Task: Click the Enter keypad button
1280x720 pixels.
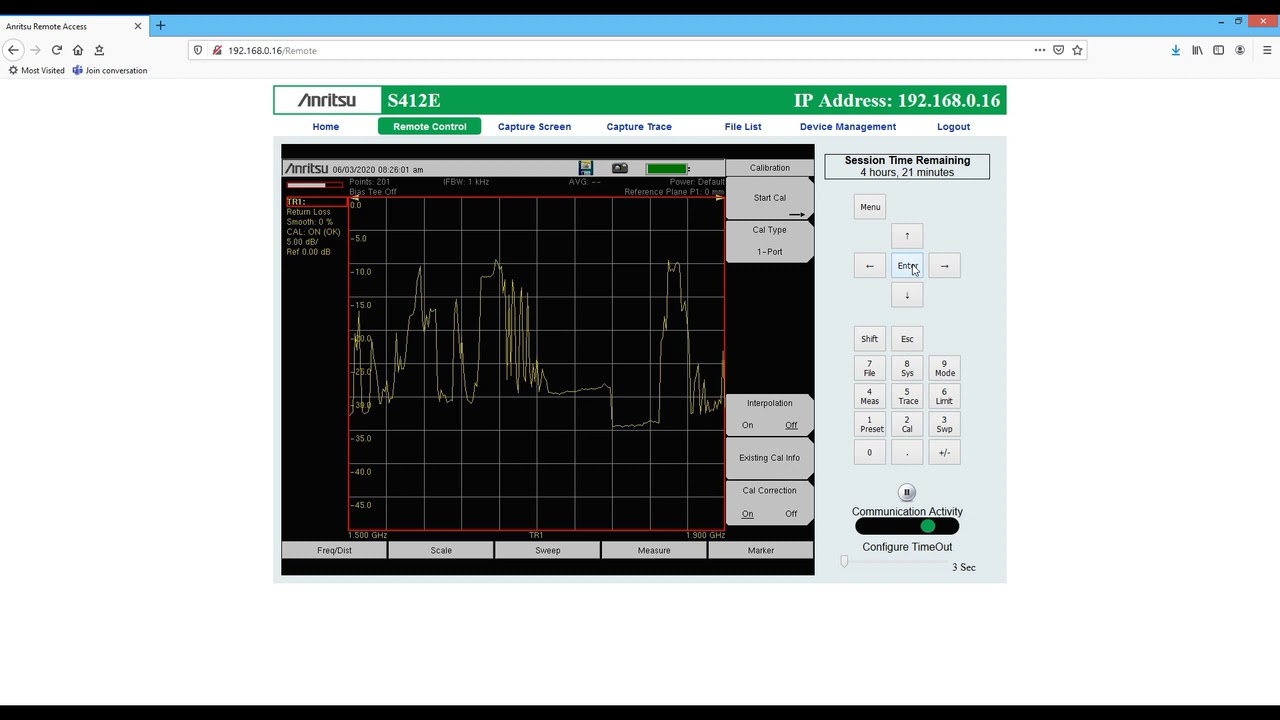Action: pos(907,266)
